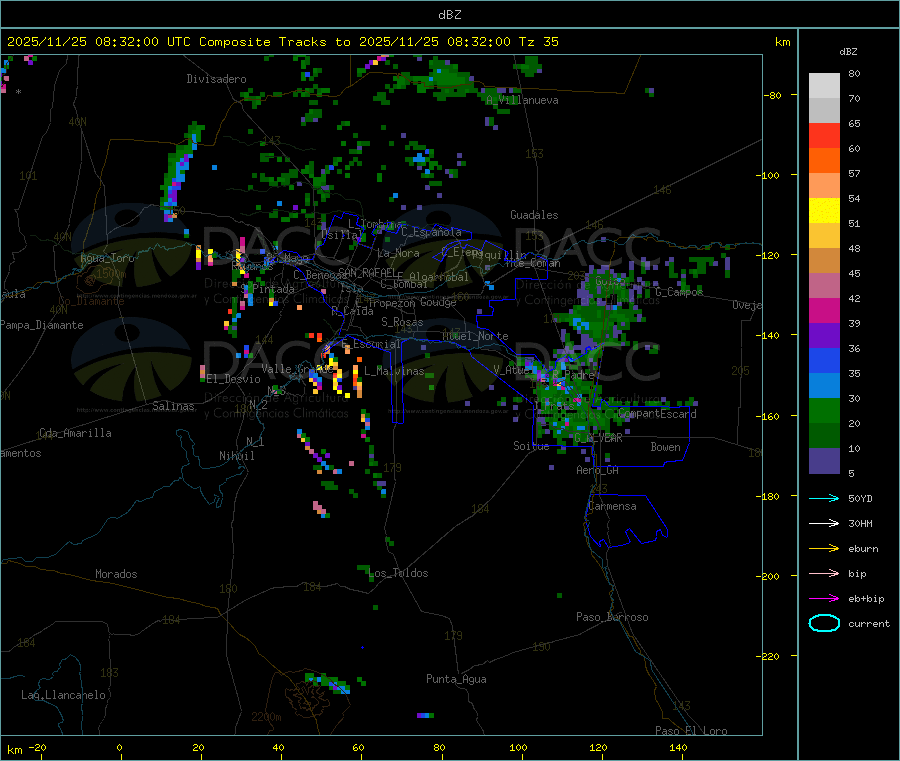Click the magenta eb+bip track arrow
The width and height of the screenshot is (900, 761).
[824, 599]
